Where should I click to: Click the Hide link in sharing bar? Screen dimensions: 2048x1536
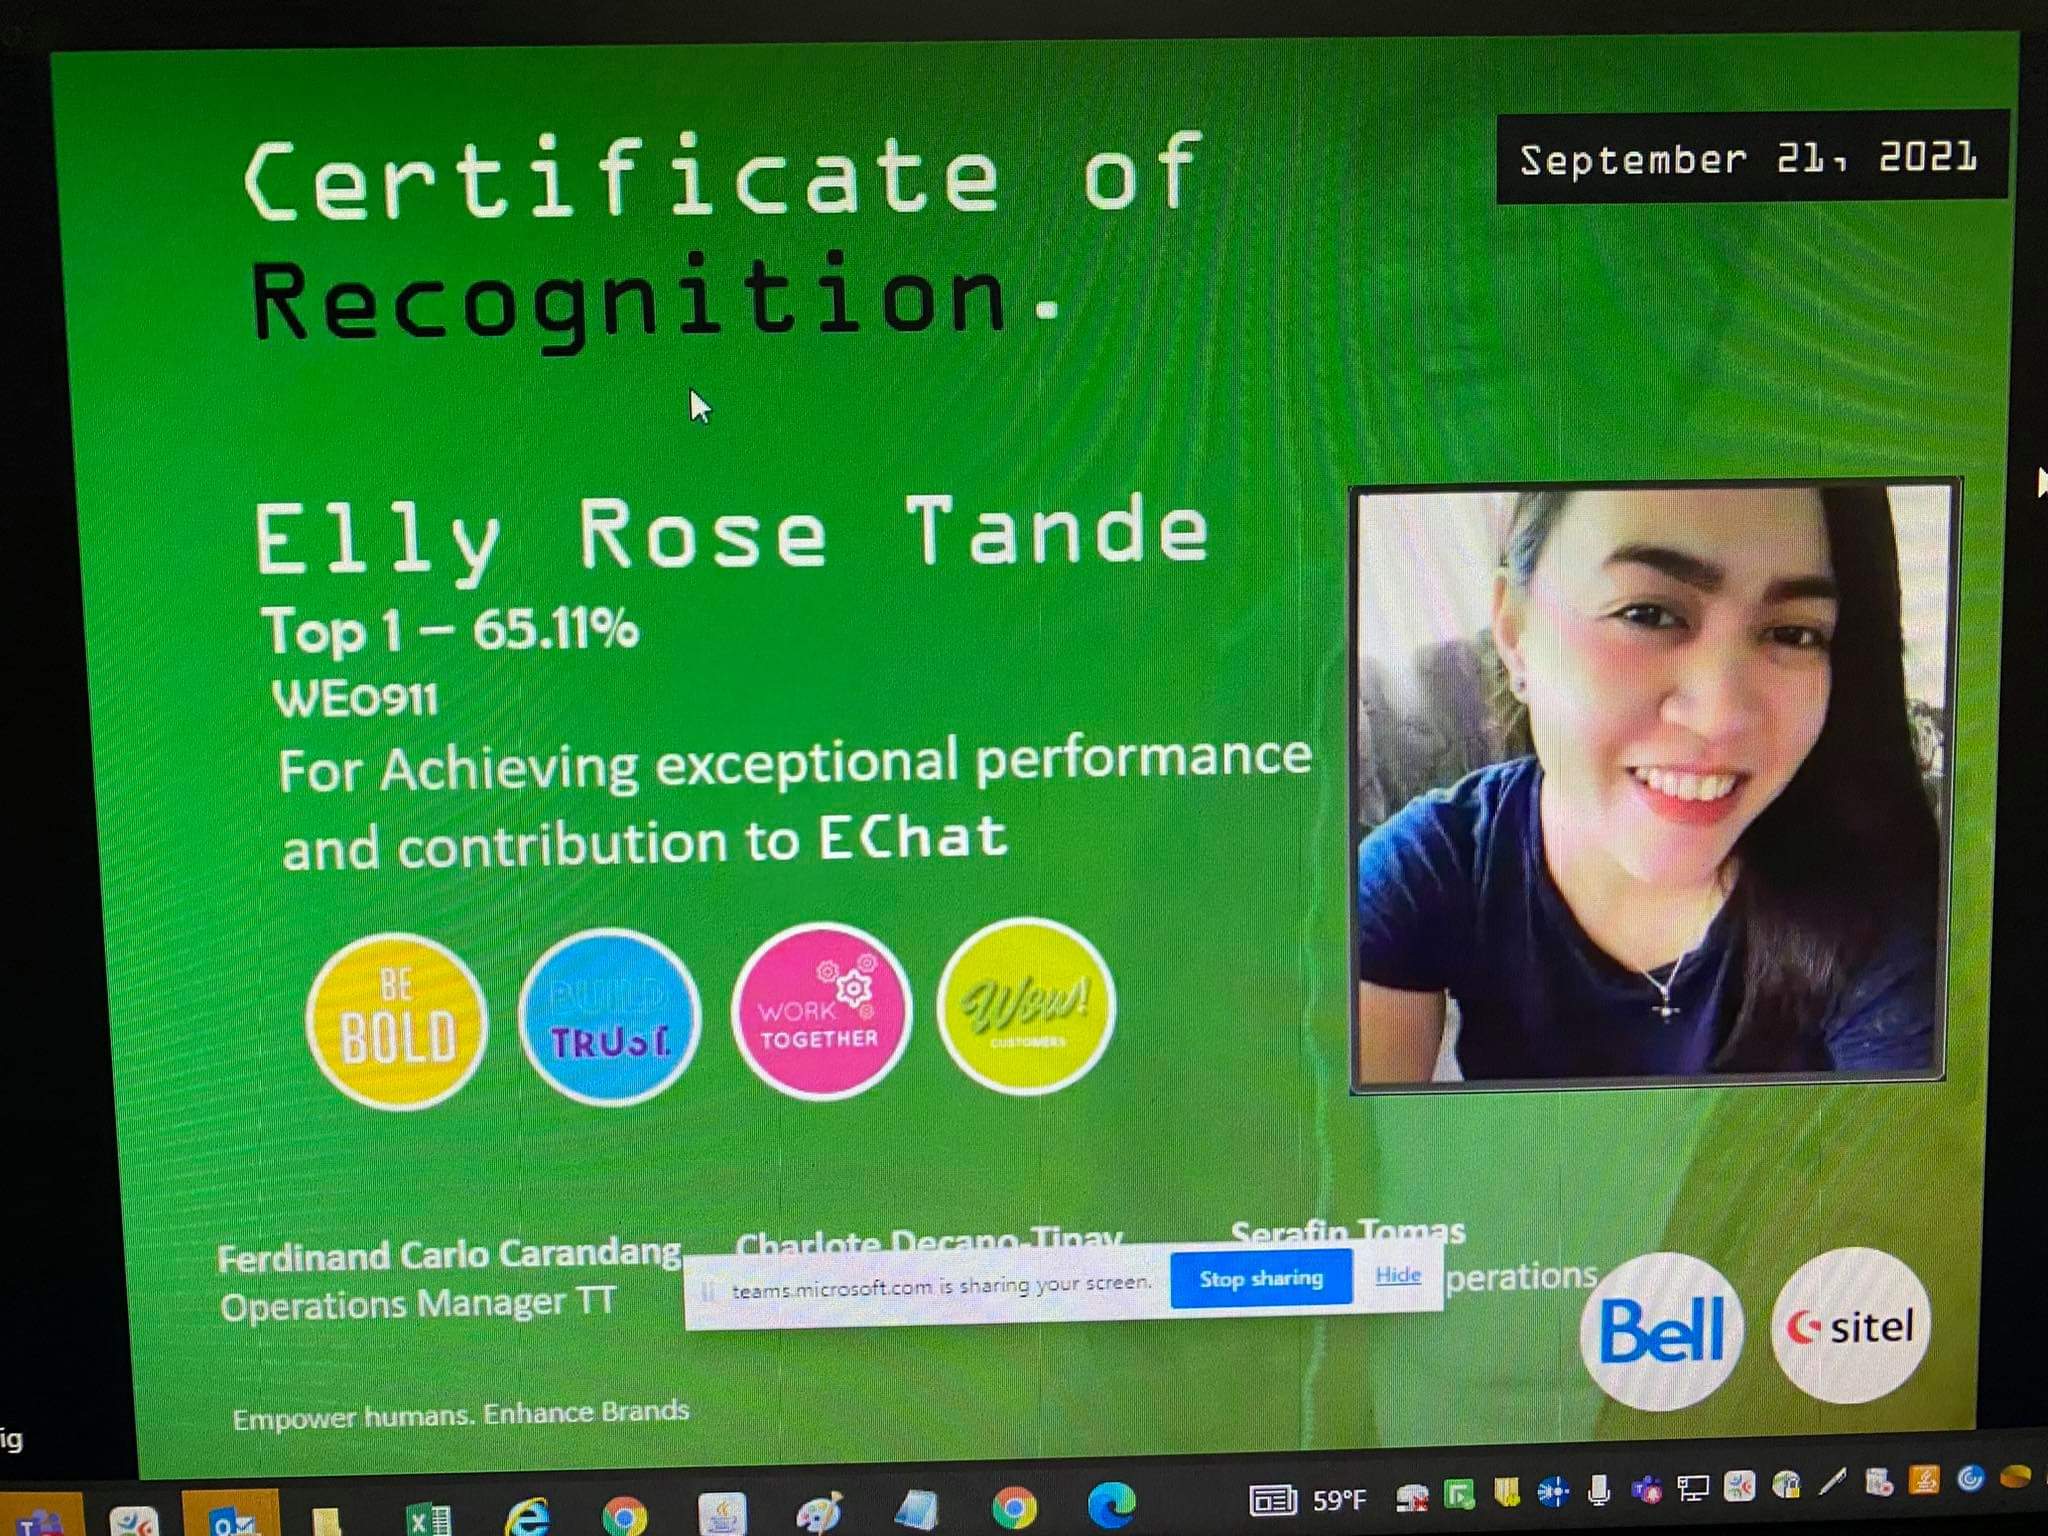1397,1275
